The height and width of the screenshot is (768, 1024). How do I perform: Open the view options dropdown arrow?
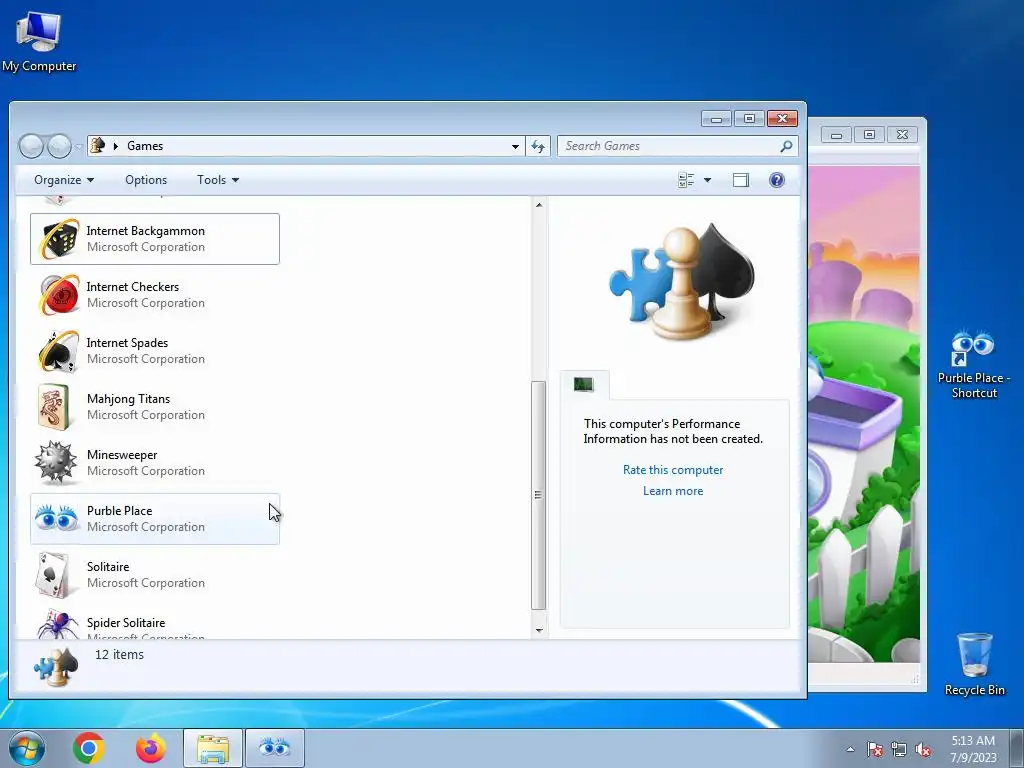[707, 180]
